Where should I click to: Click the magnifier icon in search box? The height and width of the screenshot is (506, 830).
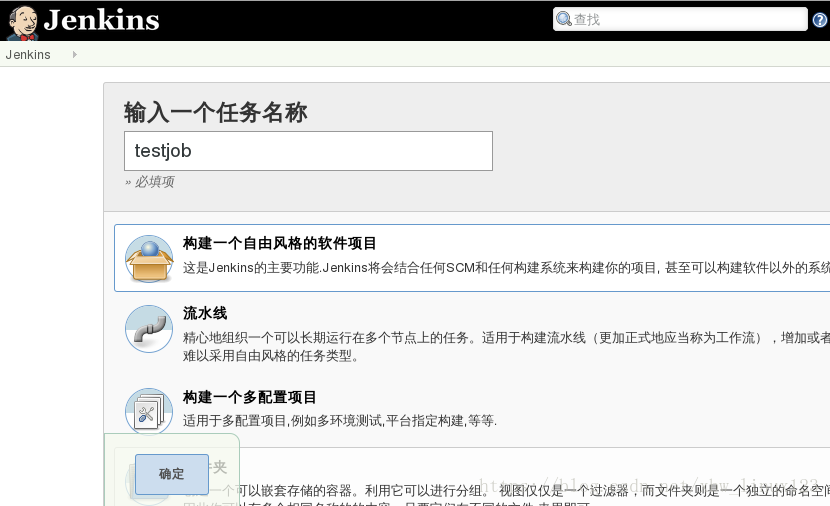pyautogui.click(x=564, y=19)
